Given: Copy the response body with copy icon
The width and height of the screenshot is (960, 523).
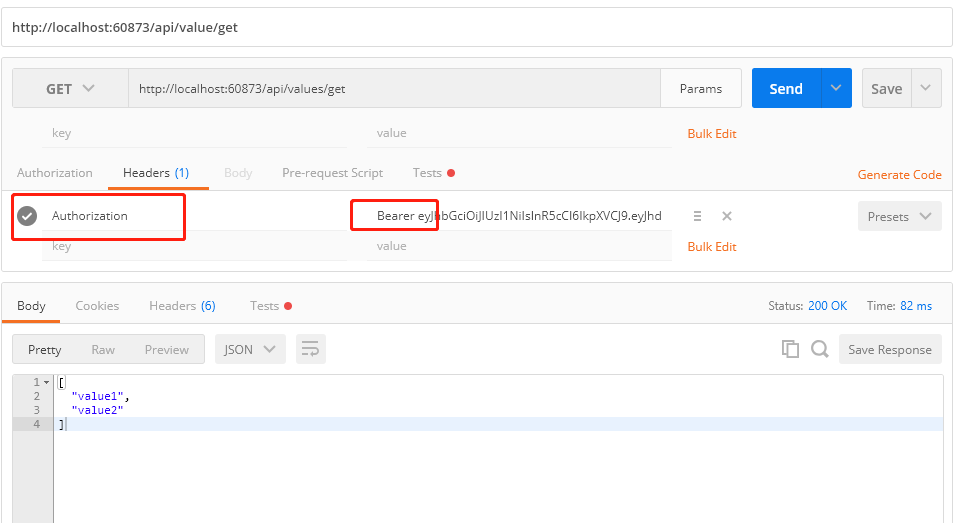Looking at the screenshot, I should tap(790, 349).
